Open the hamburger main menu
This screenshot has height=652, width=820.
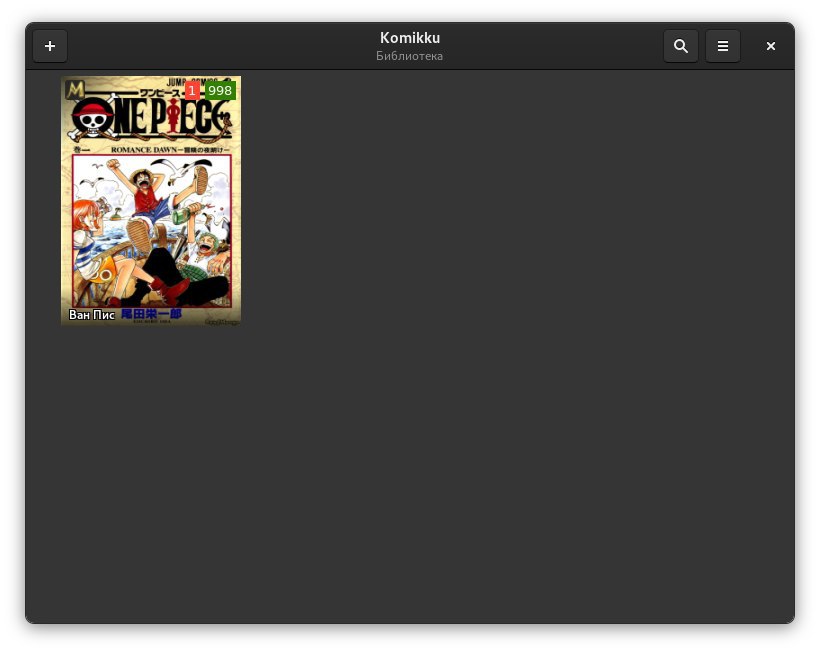click(723, 46)
